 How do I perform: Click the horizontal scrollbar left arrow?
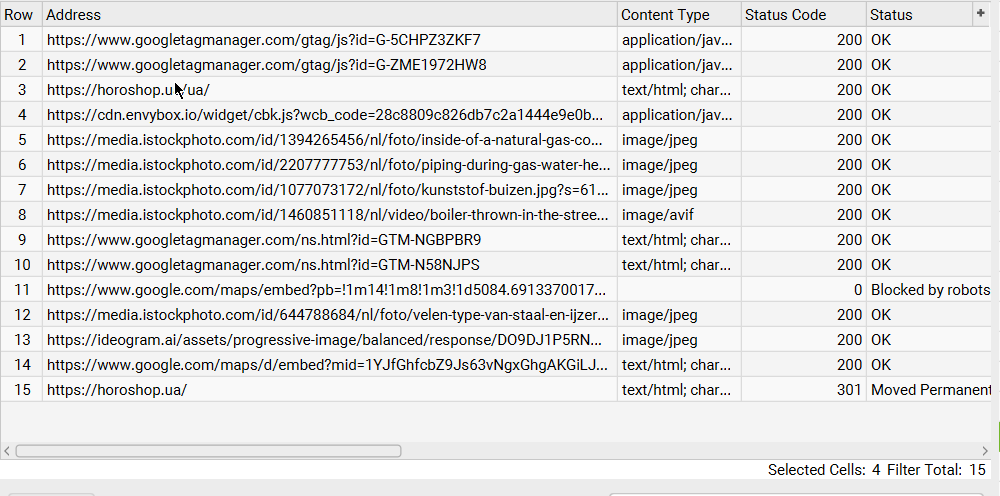[8, 451]
